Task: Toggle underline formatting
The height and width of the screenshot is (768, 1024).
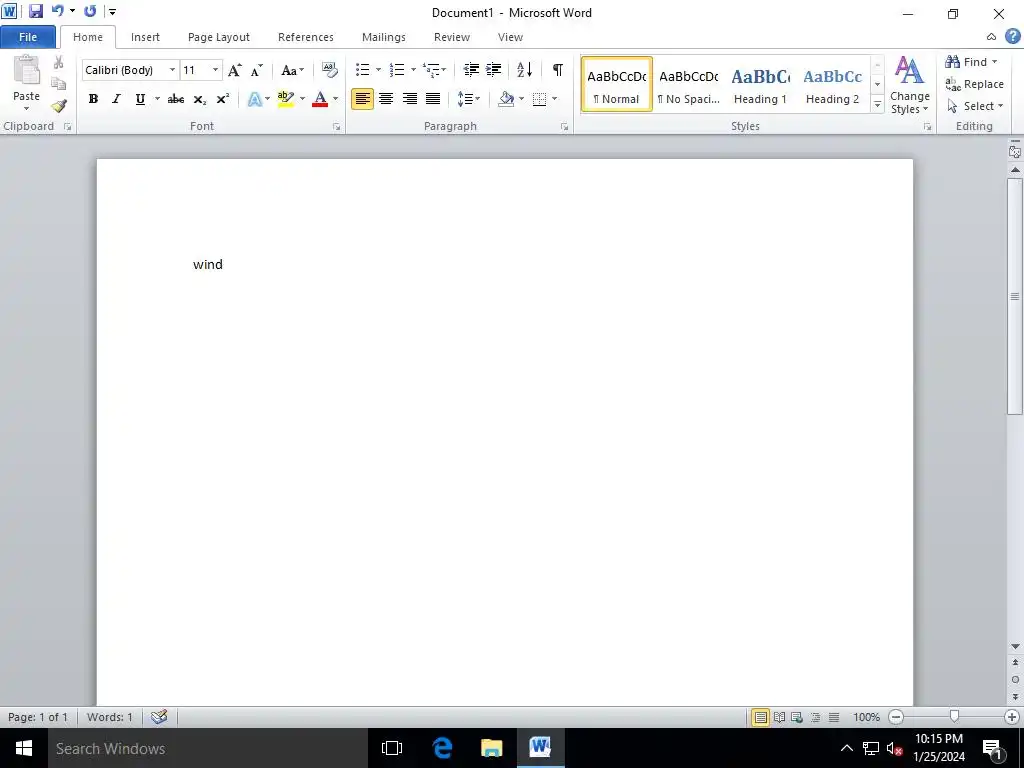Action: point(140,99)
